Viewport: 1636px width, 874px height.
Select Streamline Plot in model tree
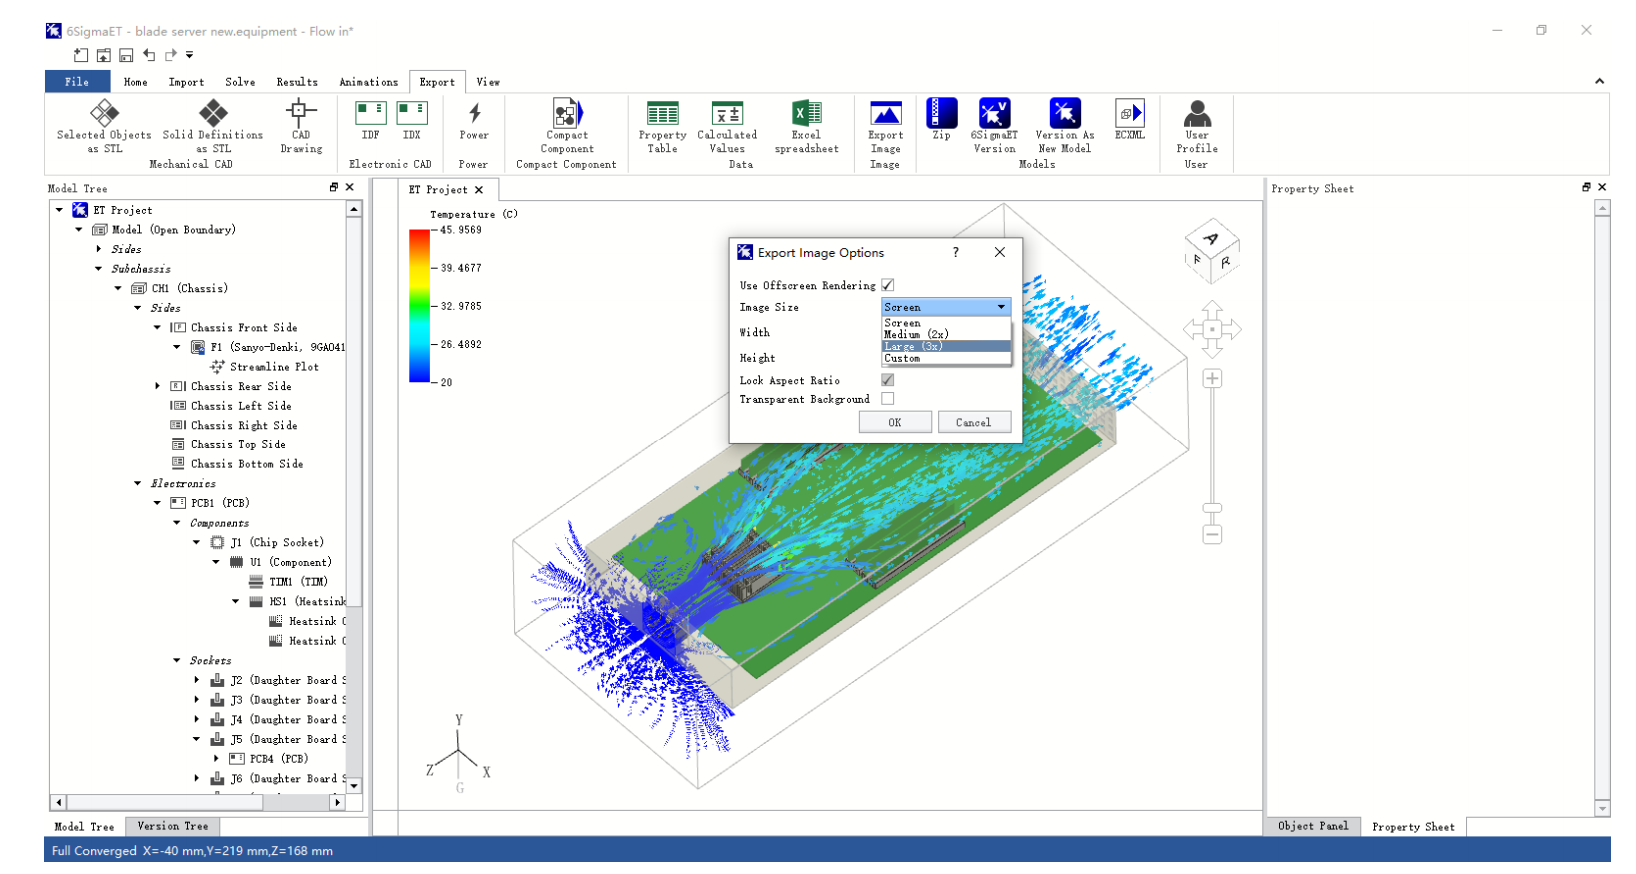pyautogui.click(x=273, y=367)
